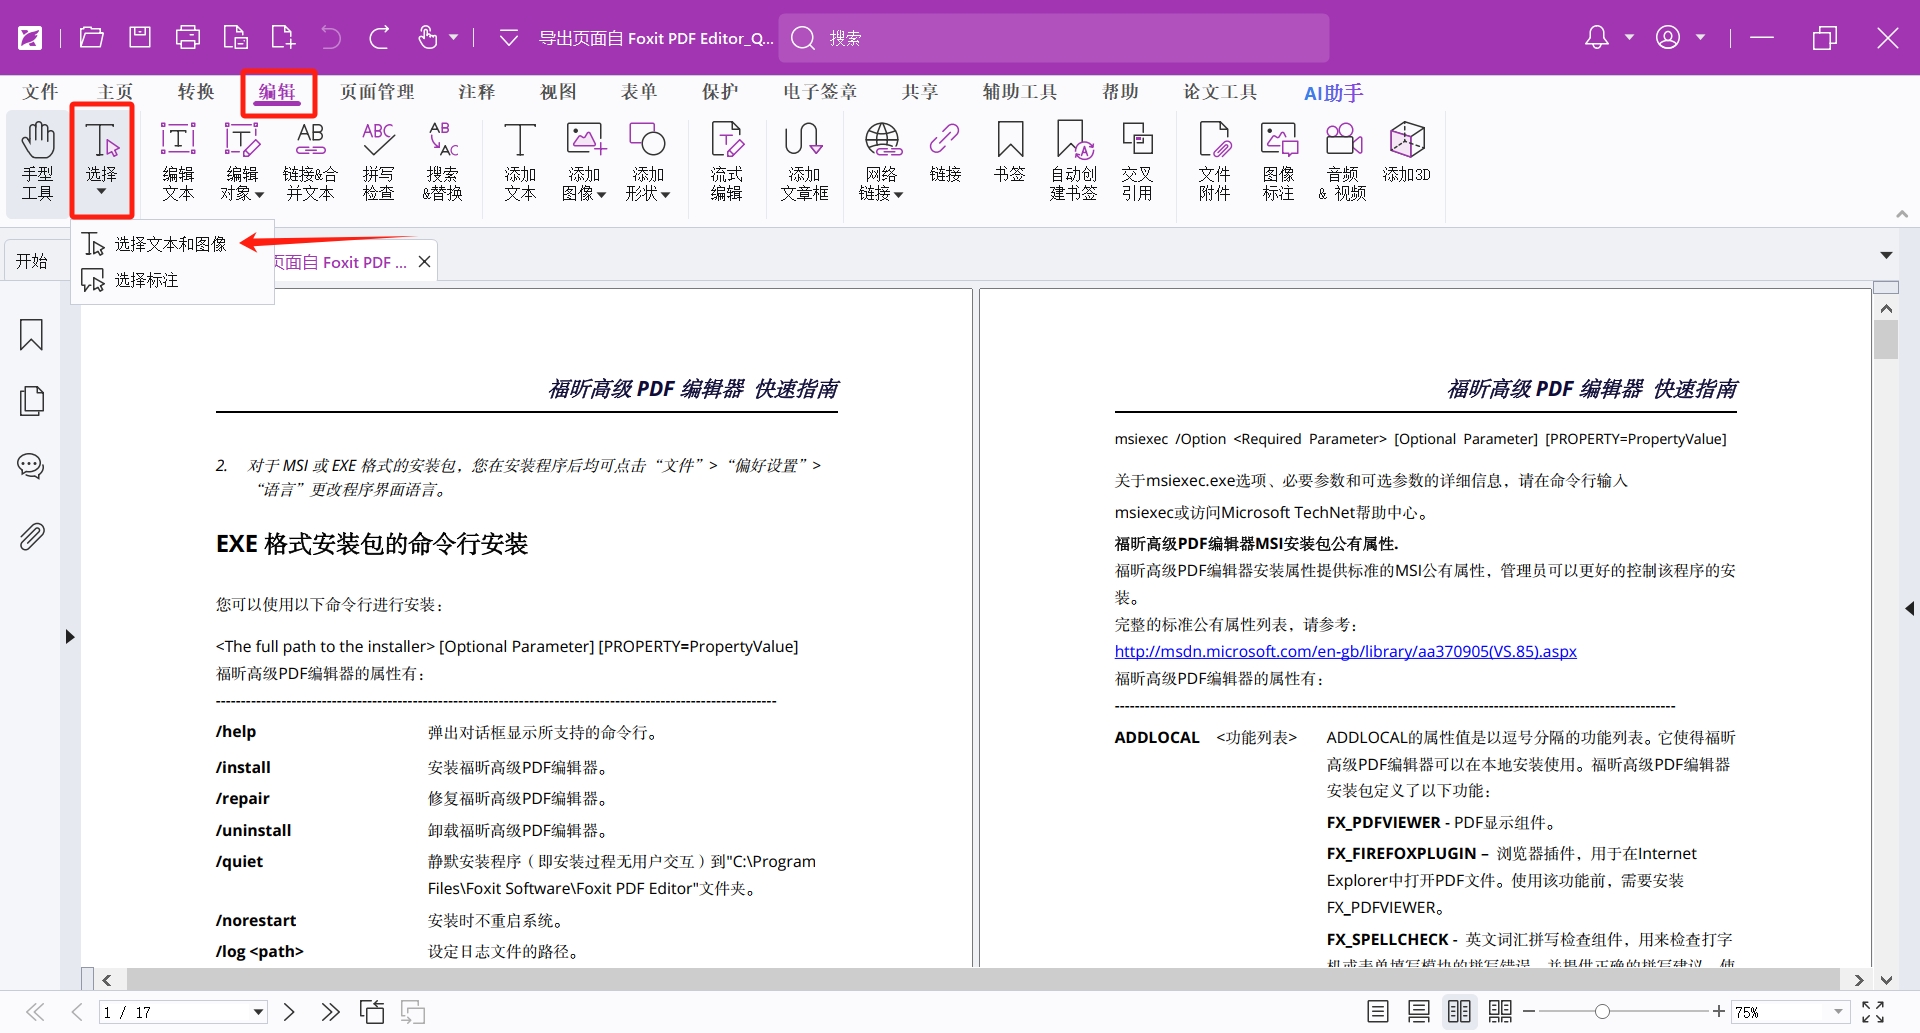Viewport: 1920px width, 1033px height.
Task: Open the 75% zoom level dropdown
Action: coord(1838,1012)
